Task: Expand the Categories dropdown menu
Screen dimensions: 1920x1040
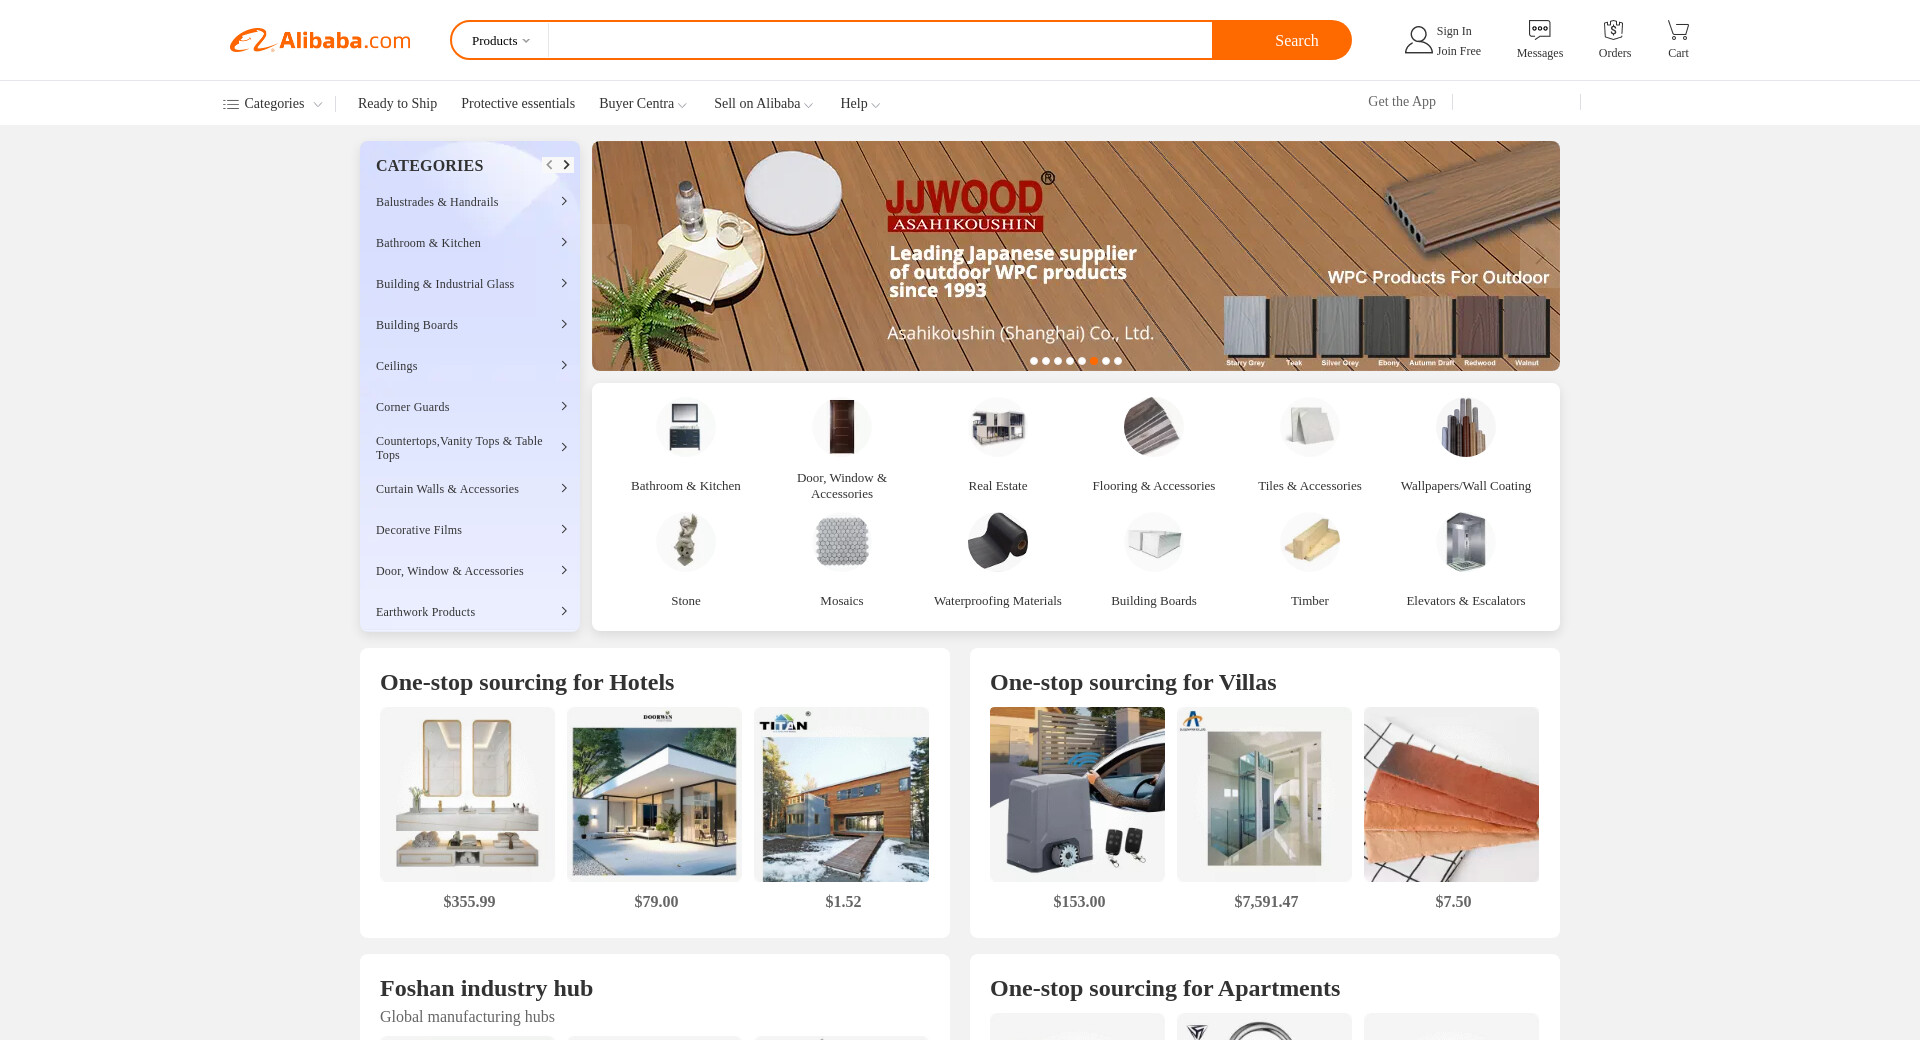Action: pyautogui.click(x=272, y=104)
